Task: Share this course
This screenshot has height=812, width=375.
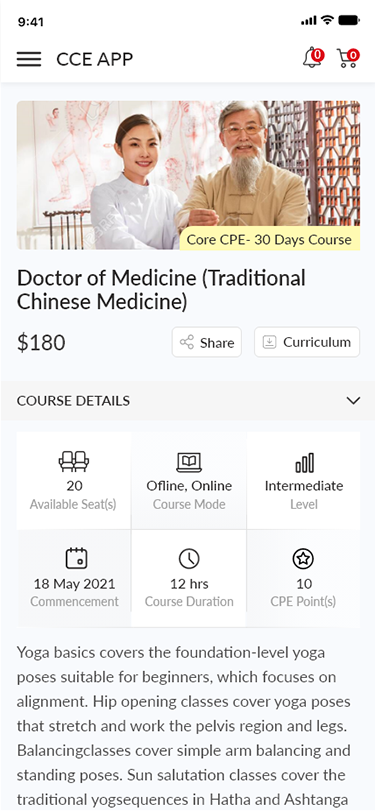Action: 207,342
